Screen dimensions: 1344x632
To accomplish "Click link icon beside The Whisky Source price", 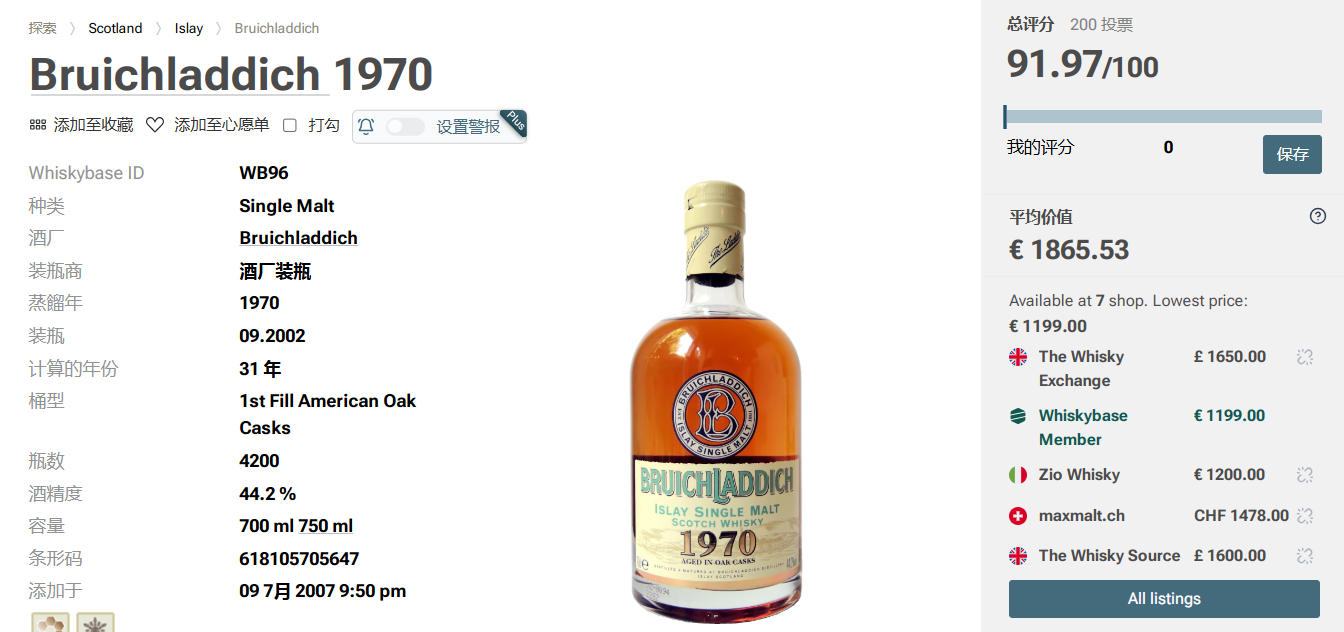I will coord(1305,556).
